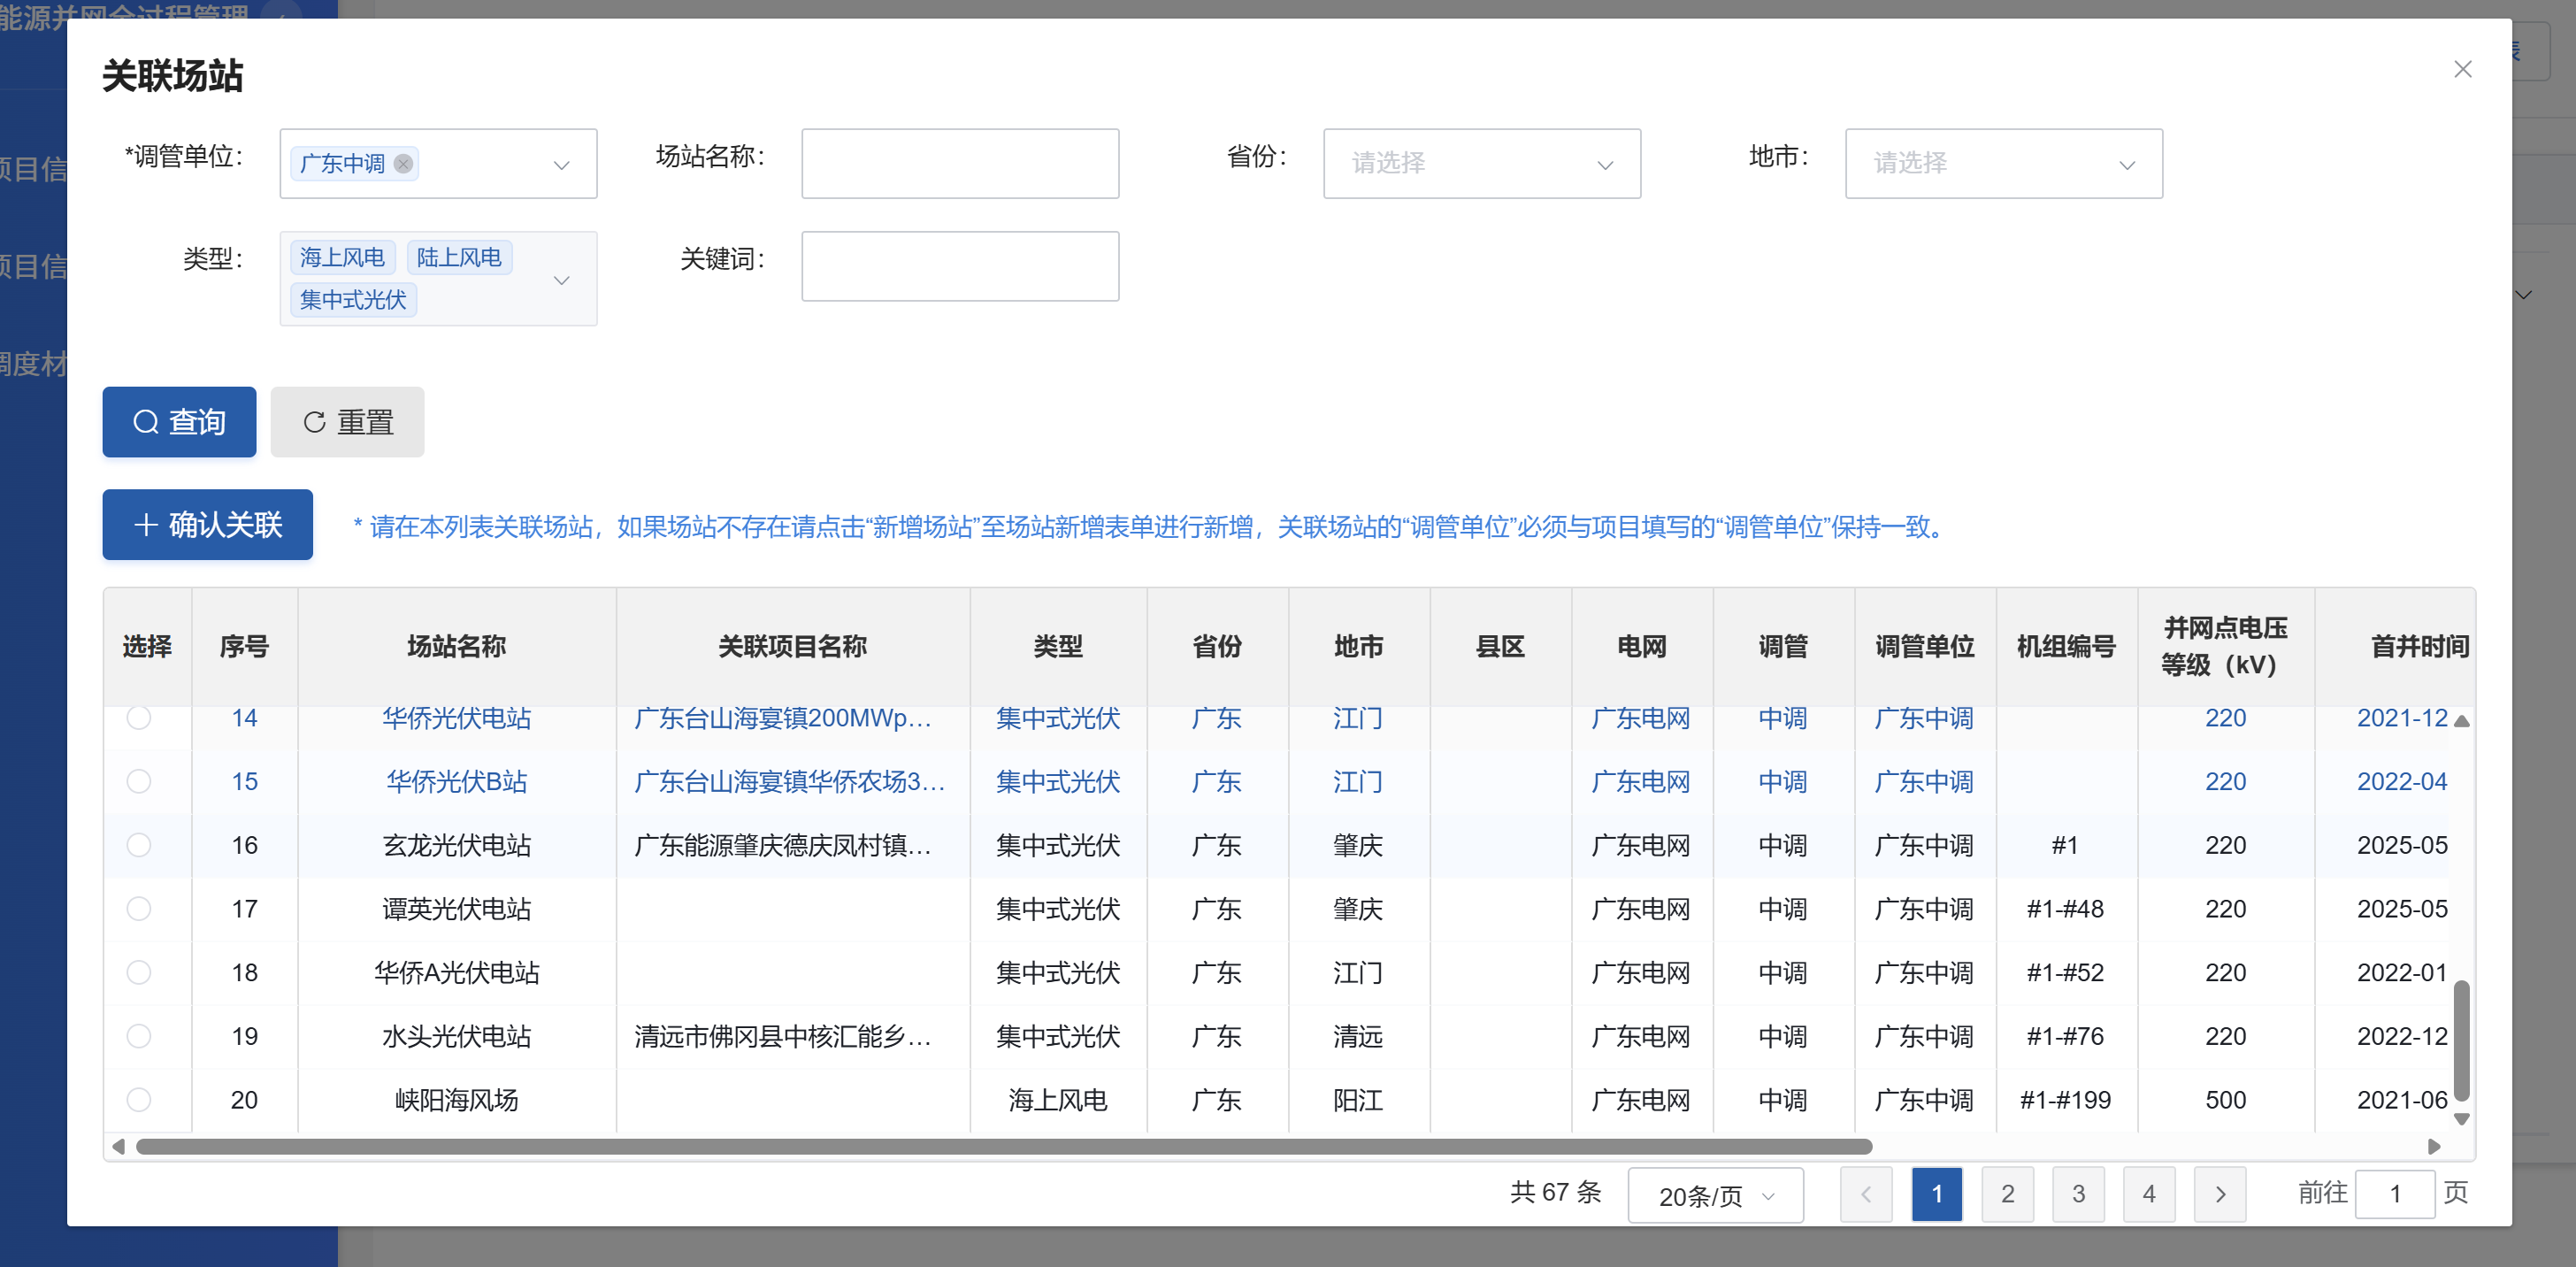Image resolution: width=2576 pixels, height=1267 pixels.
Task: Click the 并网点电压等级 column header
Action: [x=2226, y=647]
